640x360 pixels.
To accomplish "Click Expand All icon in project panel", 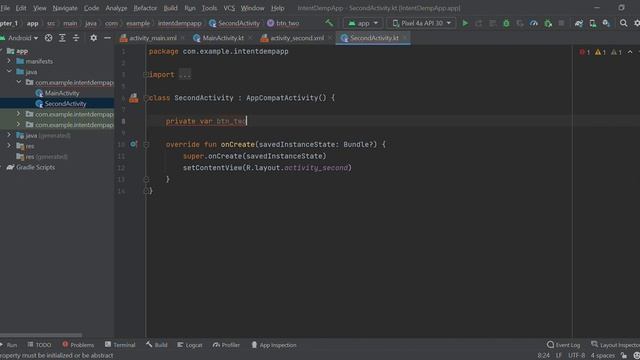I will coord(62,38).
